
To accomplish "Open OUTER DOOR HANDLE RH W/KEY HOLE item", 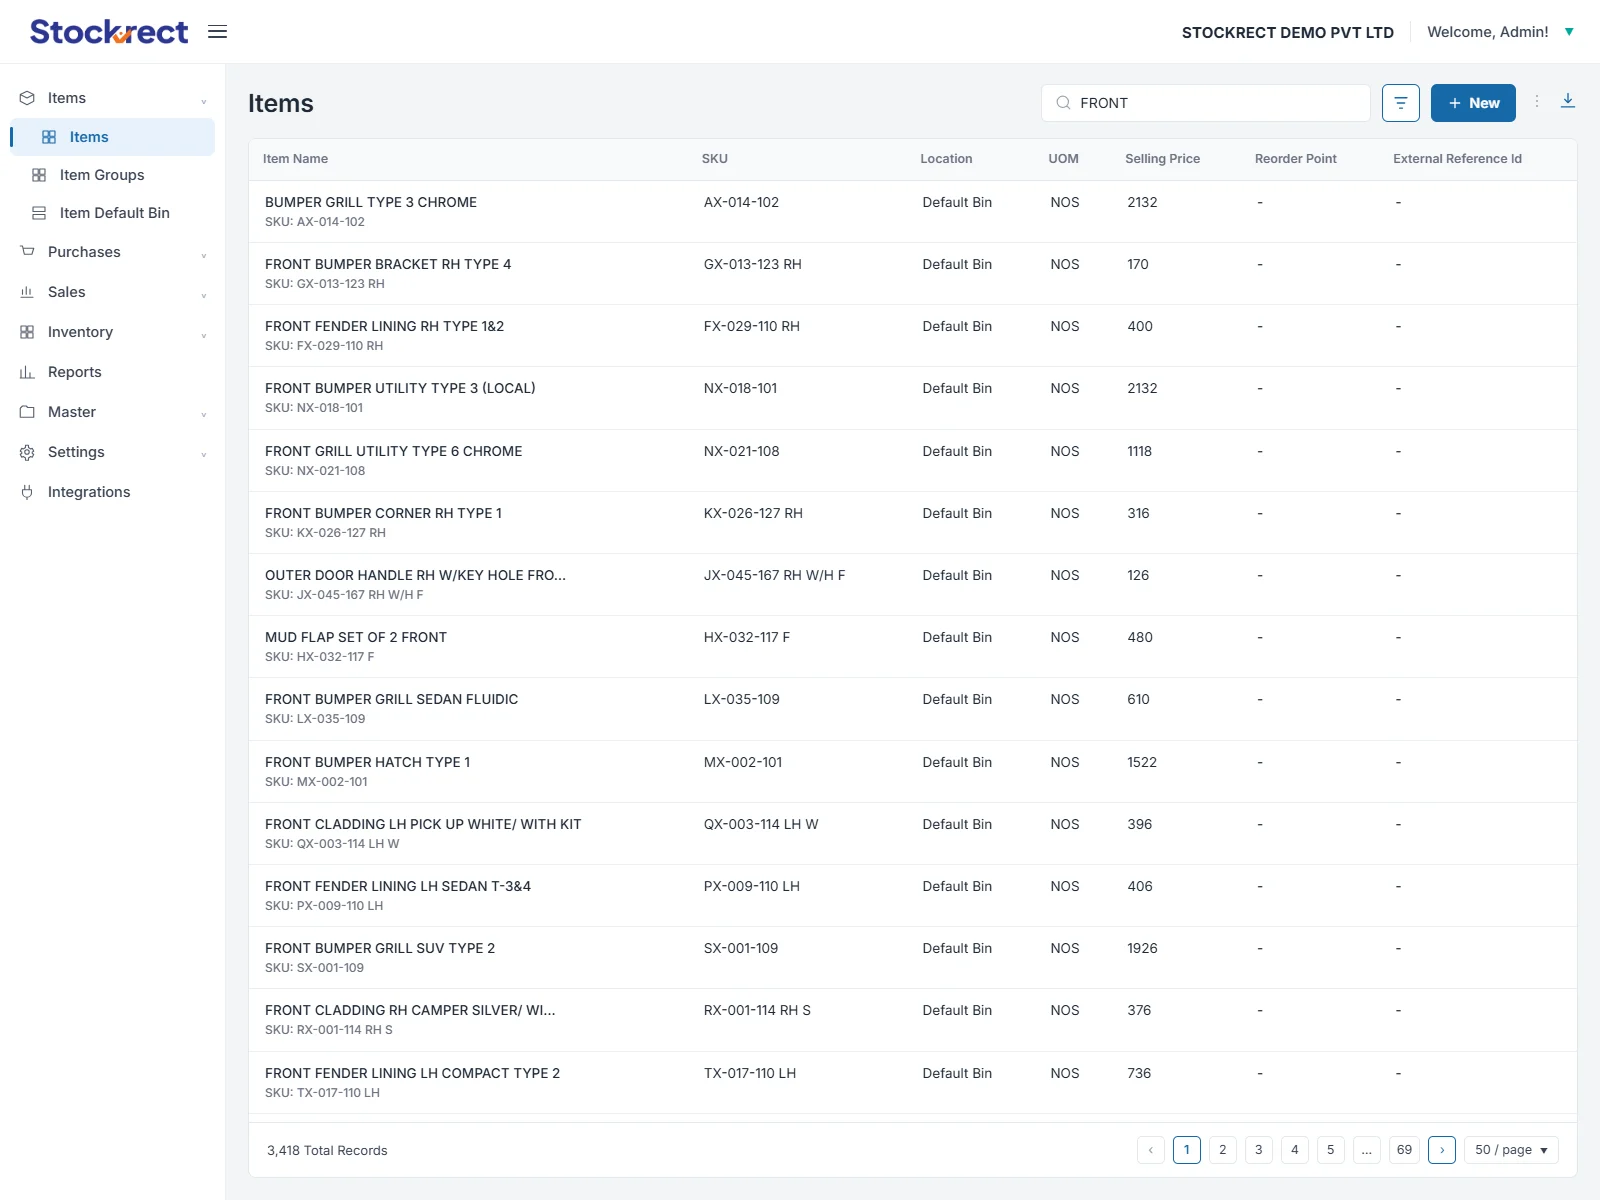I will click(x=415, y=575).
